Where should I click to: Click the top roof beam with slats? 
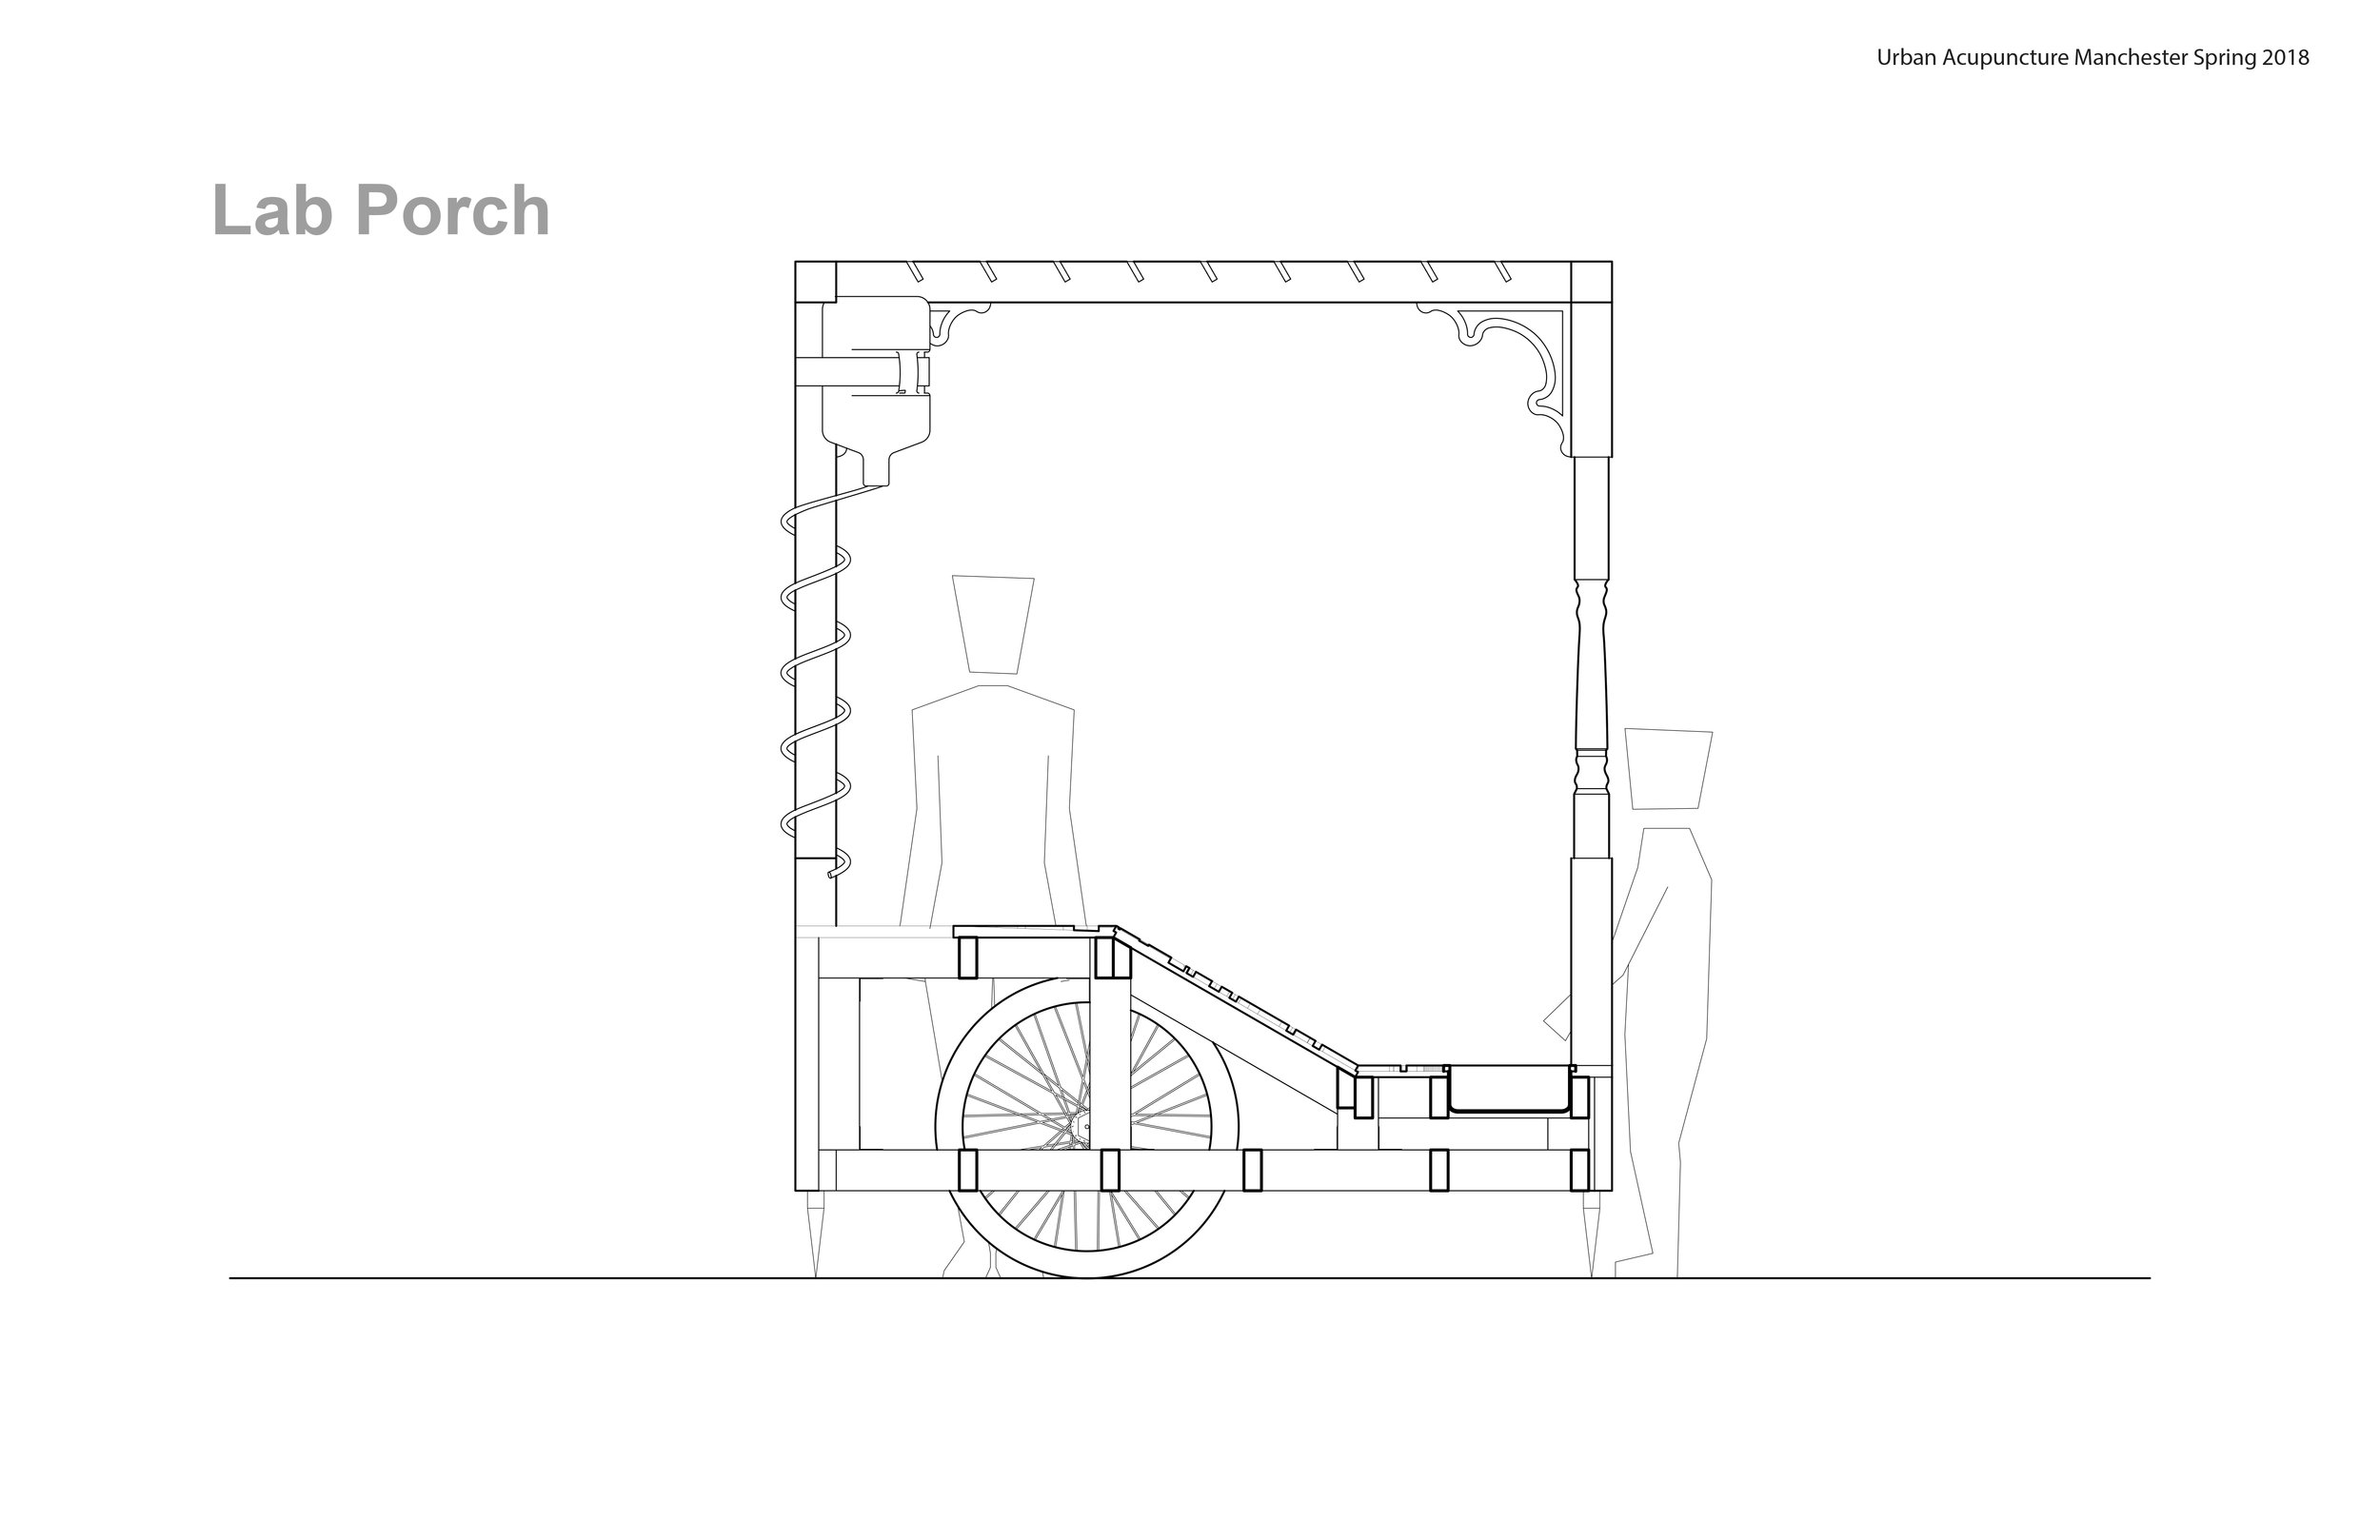tap(1203, 281)
